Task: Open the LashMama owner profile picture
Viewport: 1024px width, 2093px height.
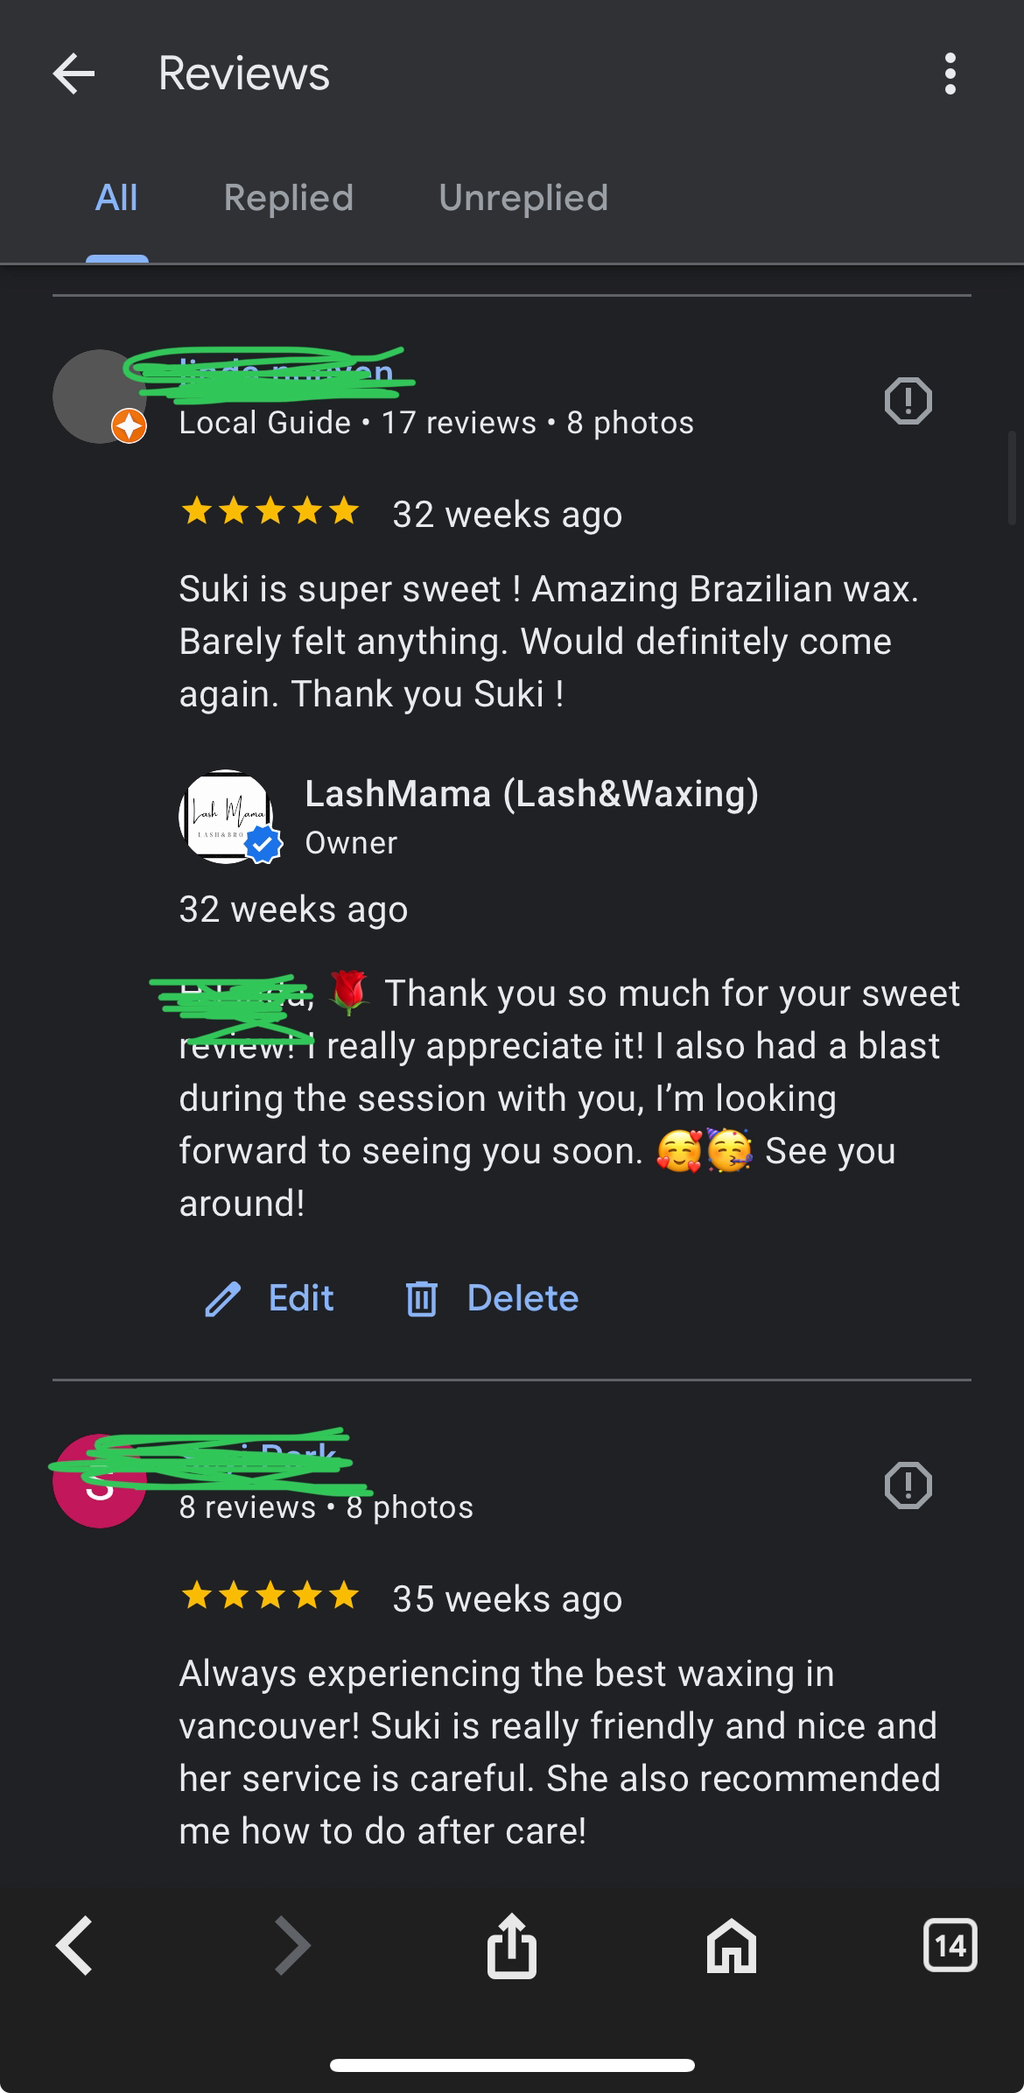Action: coord(228,816)
